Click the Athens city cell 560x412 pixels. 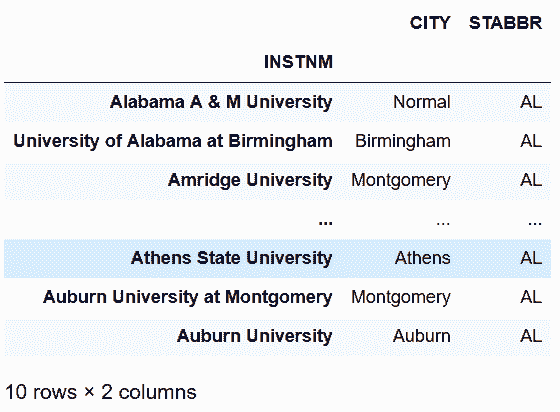tap(423, 258)
